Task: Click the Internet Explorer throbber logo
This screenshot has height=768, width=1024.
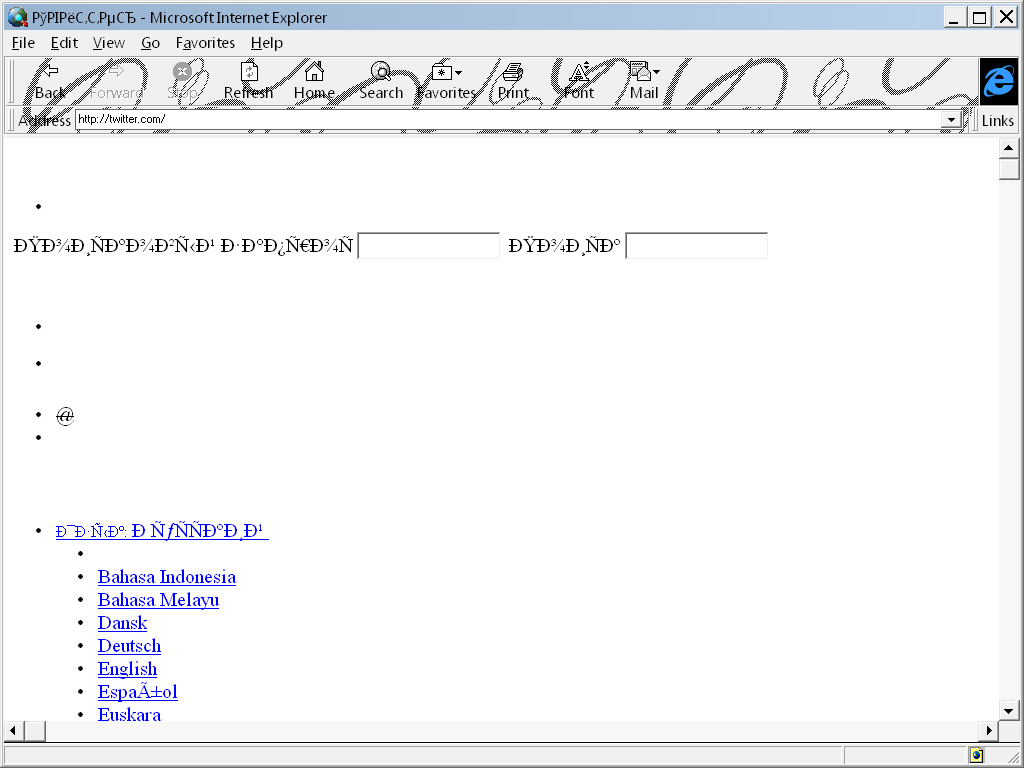Action: [x=998, y=82]
